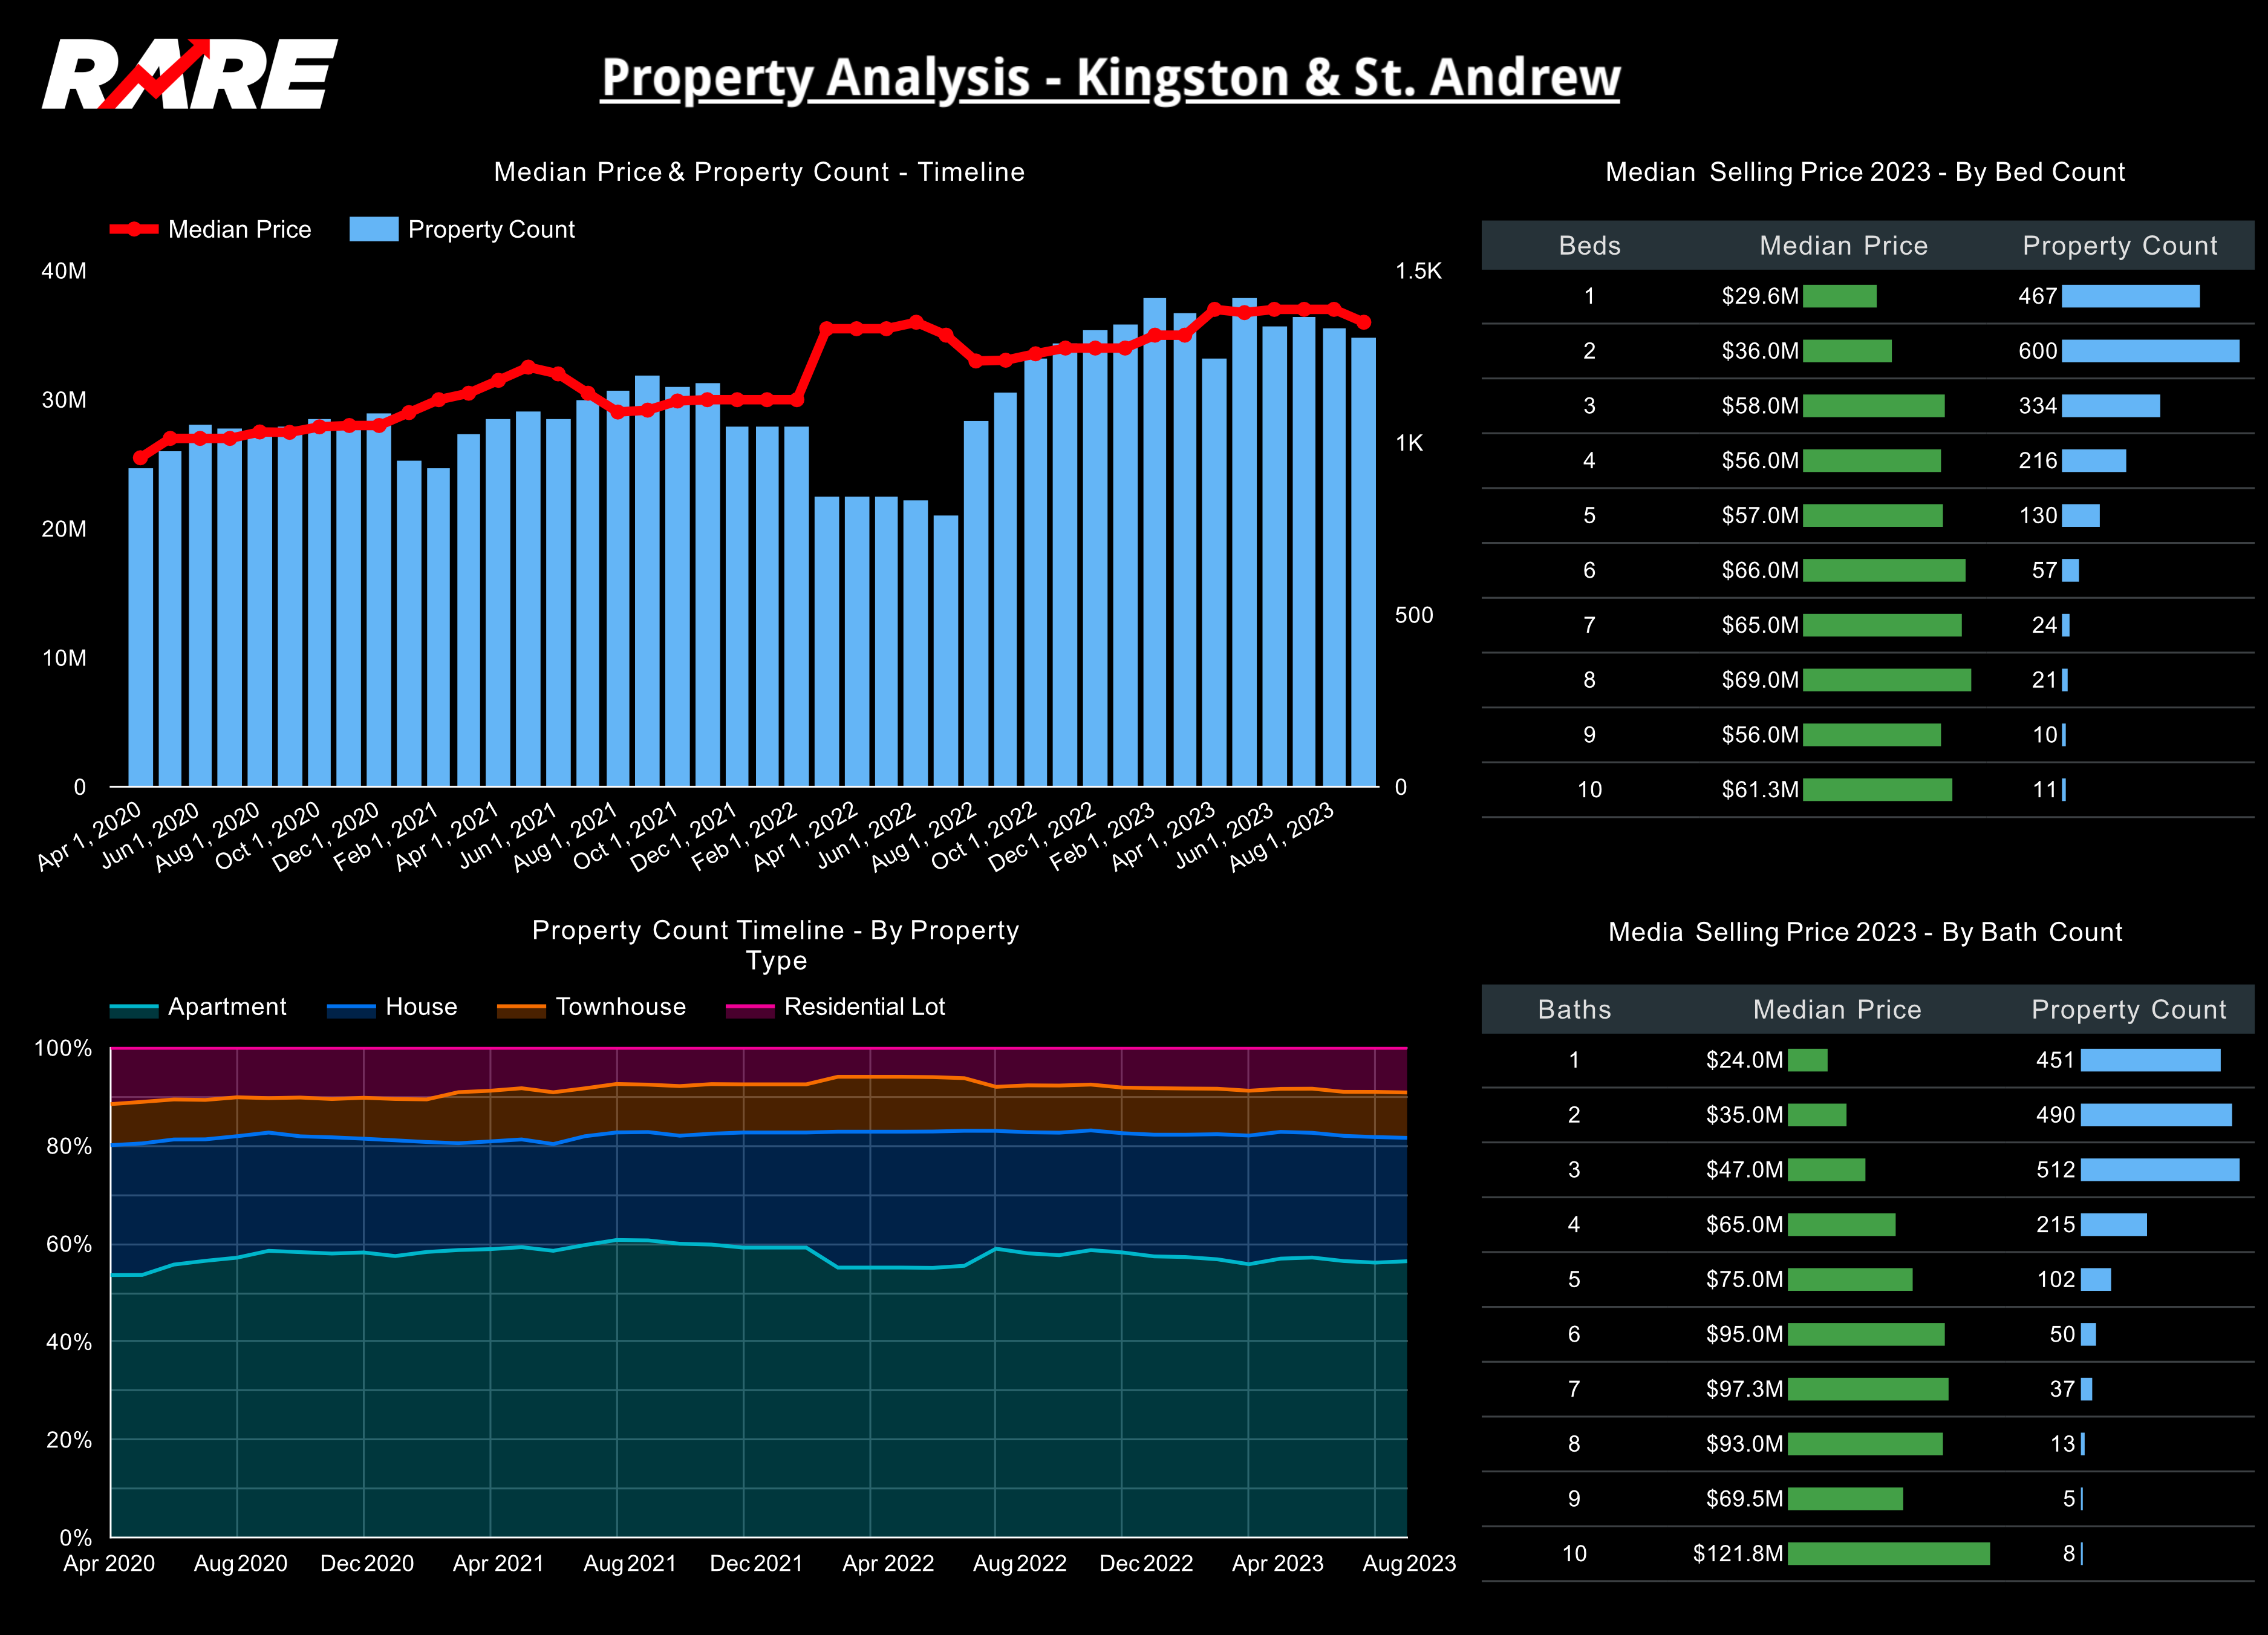Toggle Apartment series visibility in legend

228,1007
